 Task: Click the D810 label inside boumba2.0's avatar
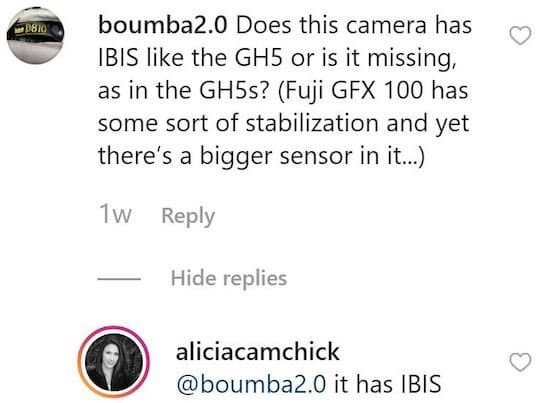click(35, 29)
